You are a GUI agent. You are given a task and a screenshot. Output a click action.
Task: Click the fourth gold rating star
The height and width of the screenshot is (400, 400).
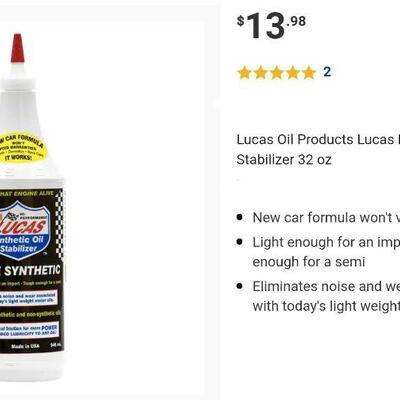(293, 72)
